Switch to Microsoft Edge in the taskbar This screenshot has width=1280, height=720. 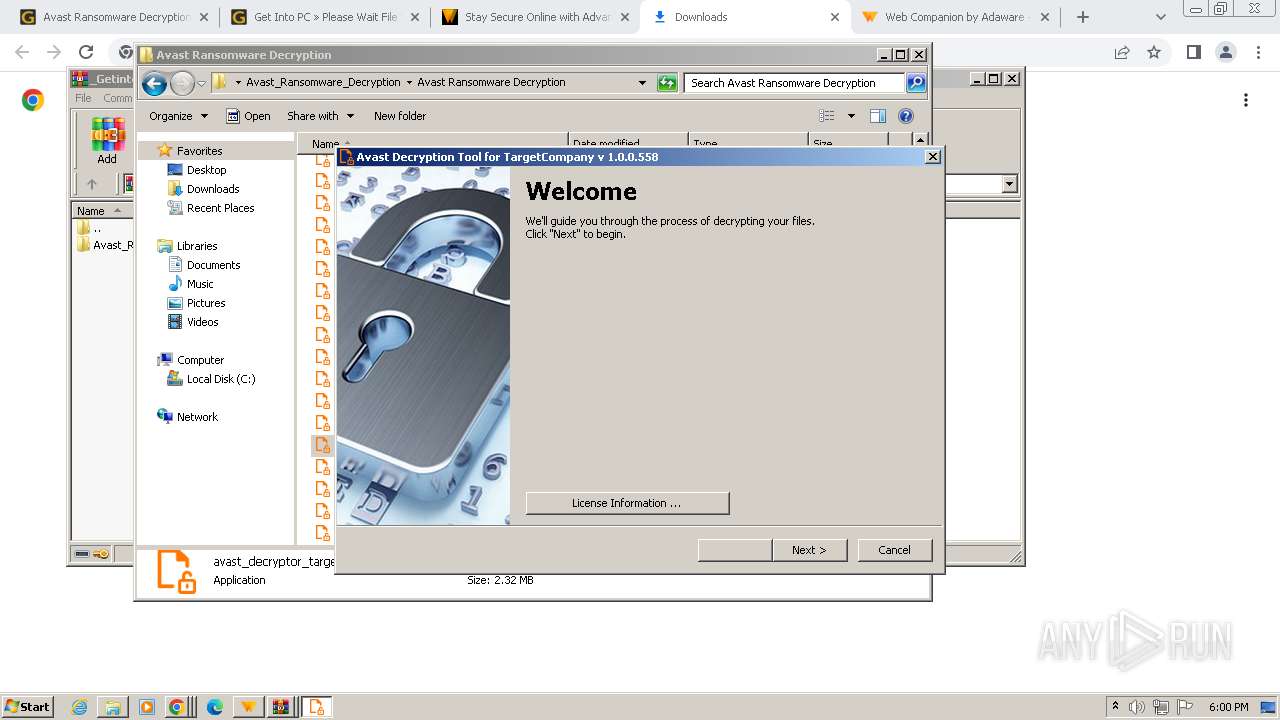[214, 707]
